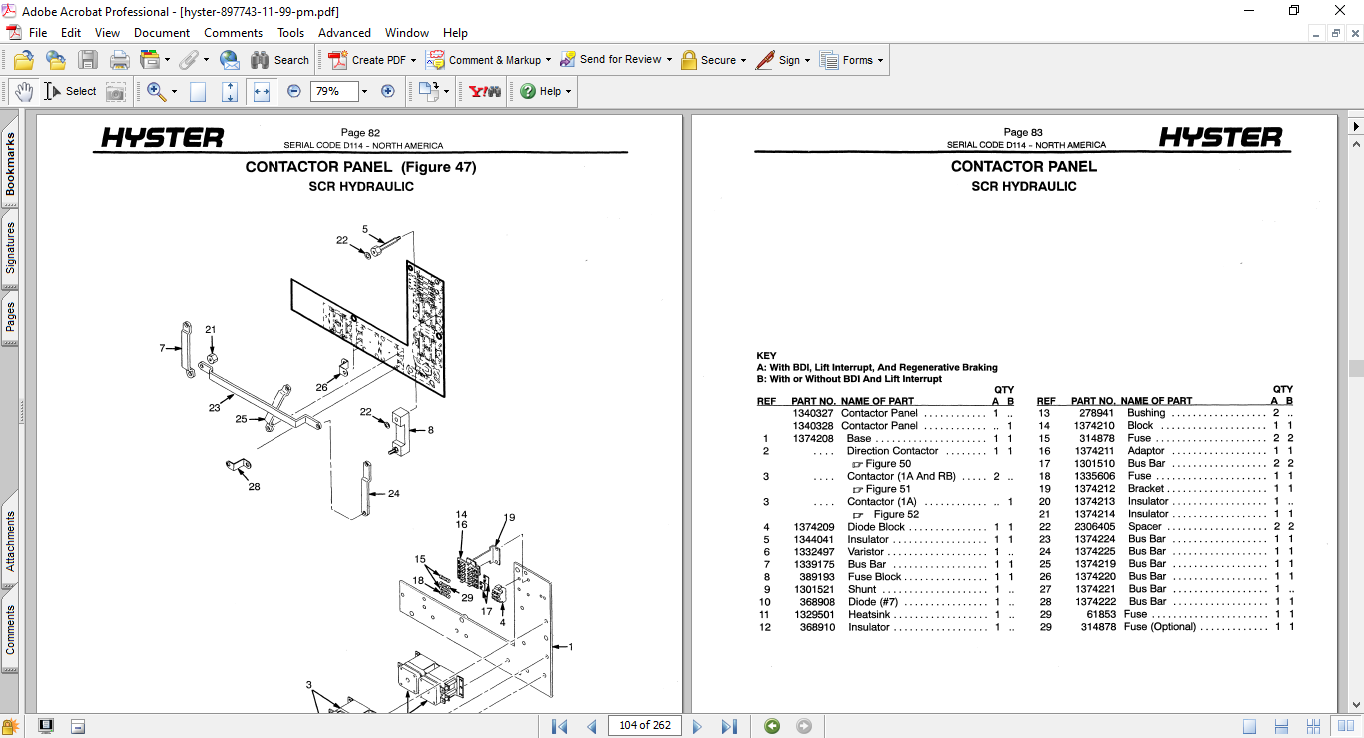Click the Snapshot camera tool
Viewport: 1364px width, 738px height.
pos(116,91)
